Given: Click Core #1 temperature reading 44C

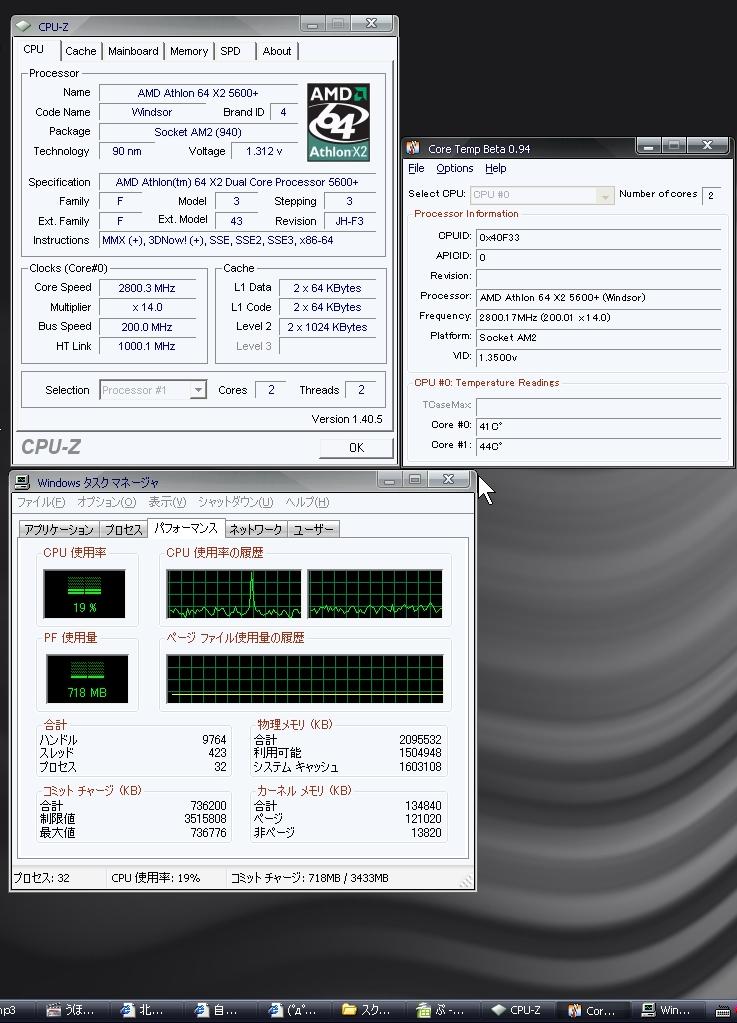Looking at the screenshot, I should point(599,447).
